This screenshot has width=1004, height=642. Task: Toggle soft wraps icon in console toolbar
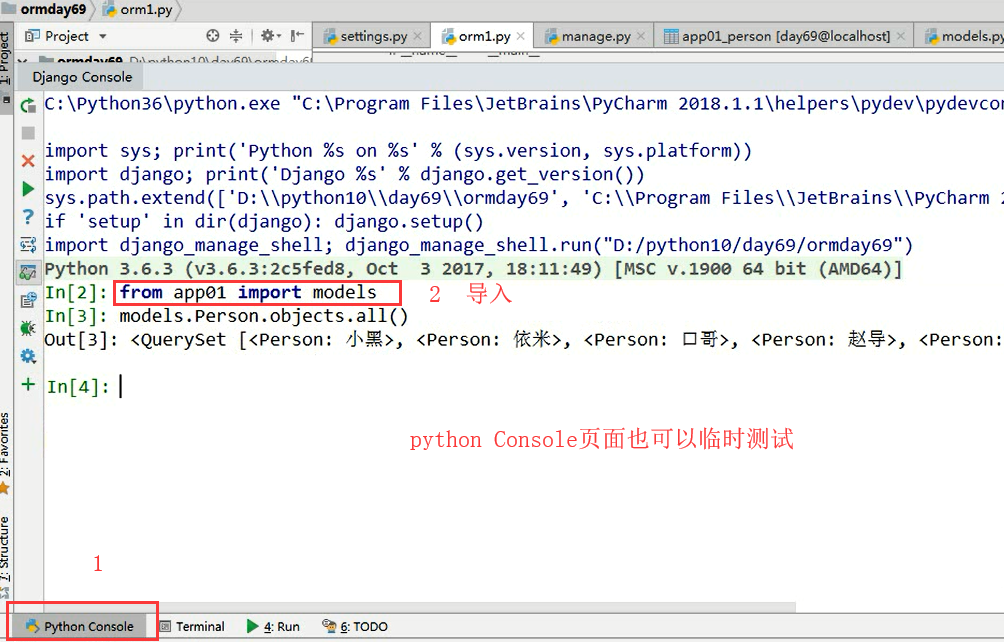point(28,245)
